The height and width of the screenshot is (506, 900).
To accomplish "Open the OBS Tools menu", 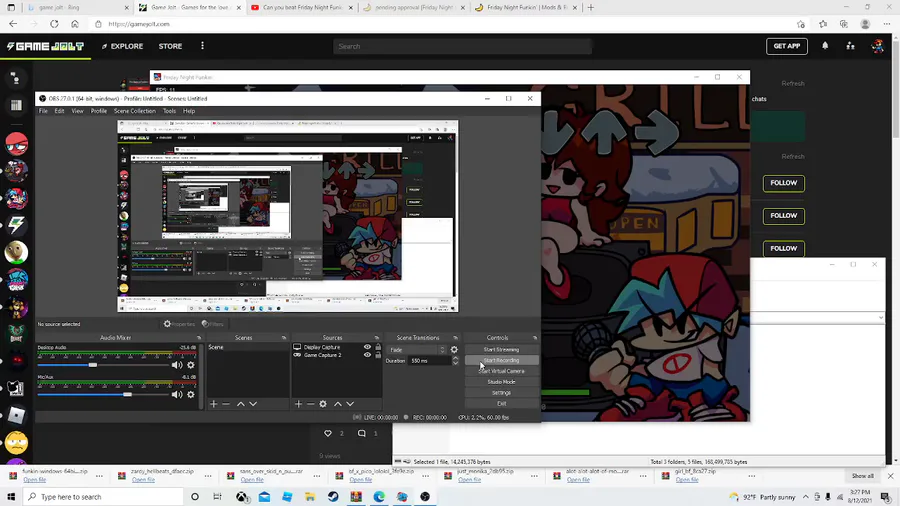I will (169, 111).
